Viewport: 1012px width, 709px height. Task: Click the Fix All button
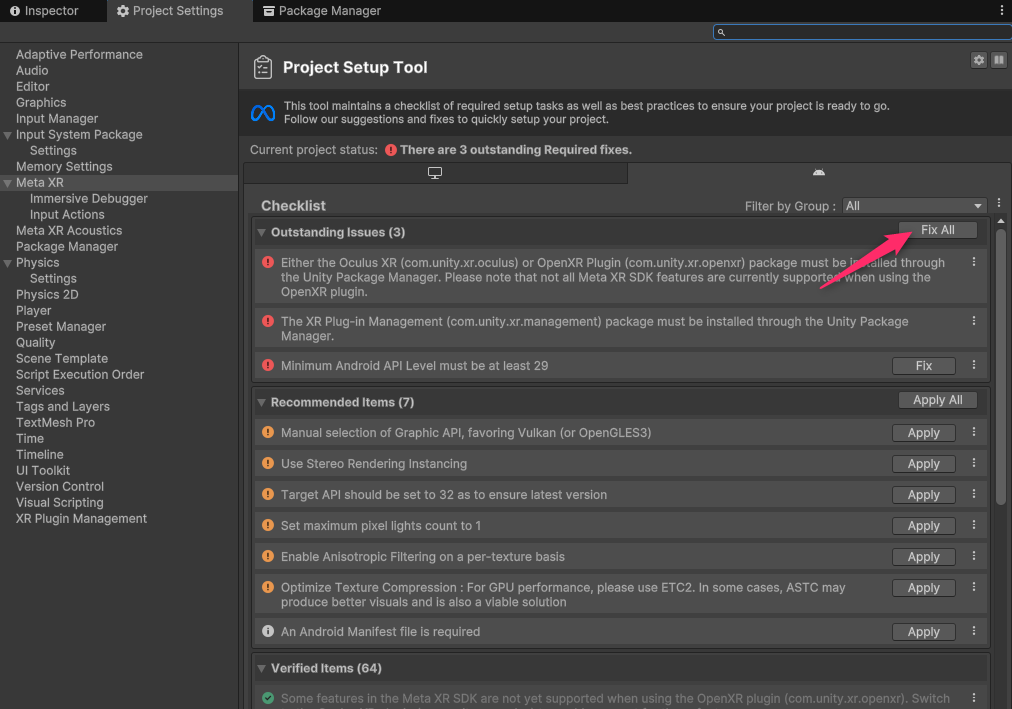(937, 230)
